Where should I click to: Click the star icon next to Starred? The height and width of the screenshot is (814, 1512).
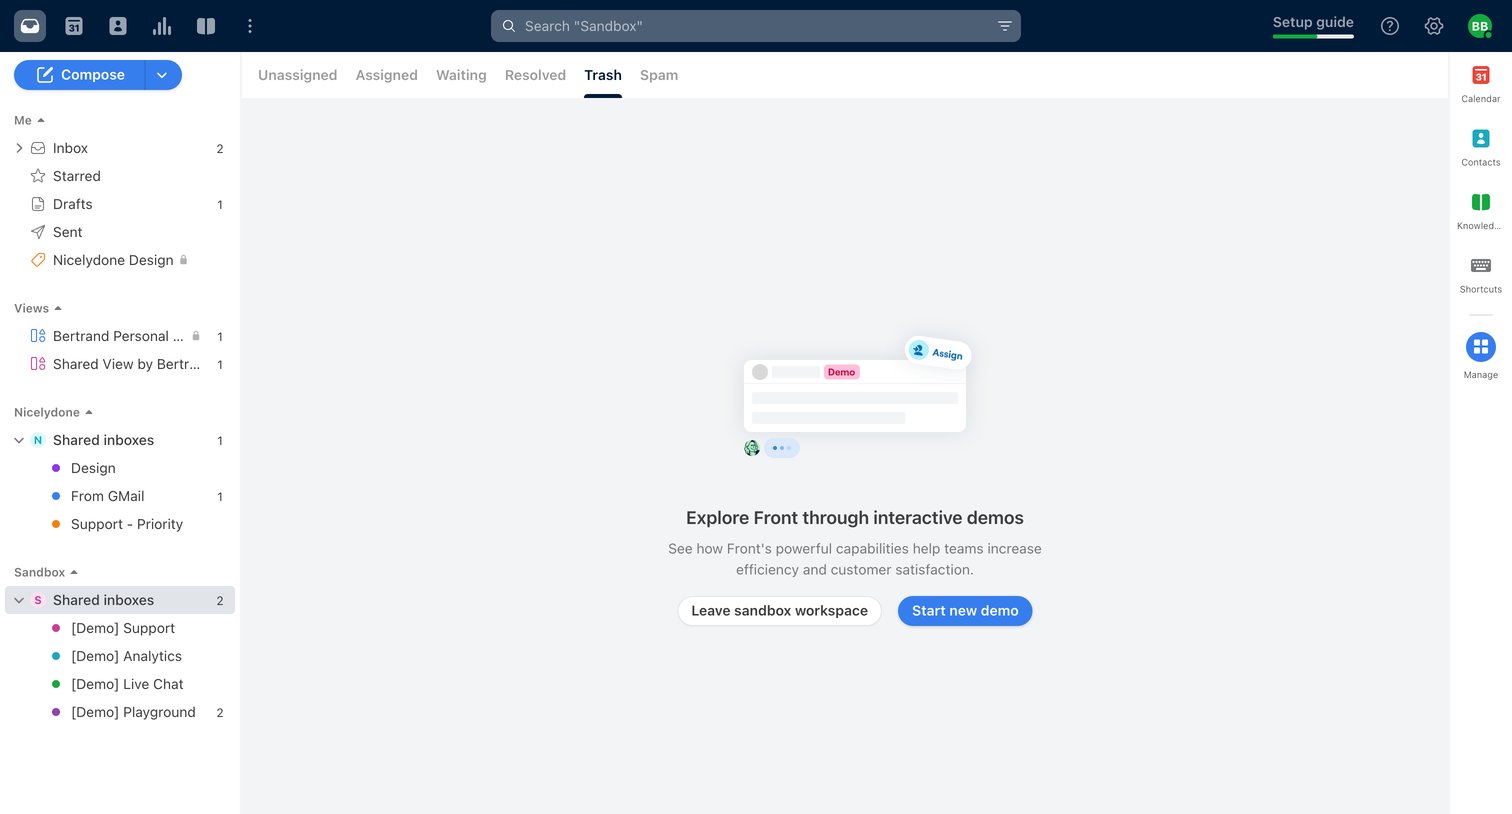click(x=38, y=176)
